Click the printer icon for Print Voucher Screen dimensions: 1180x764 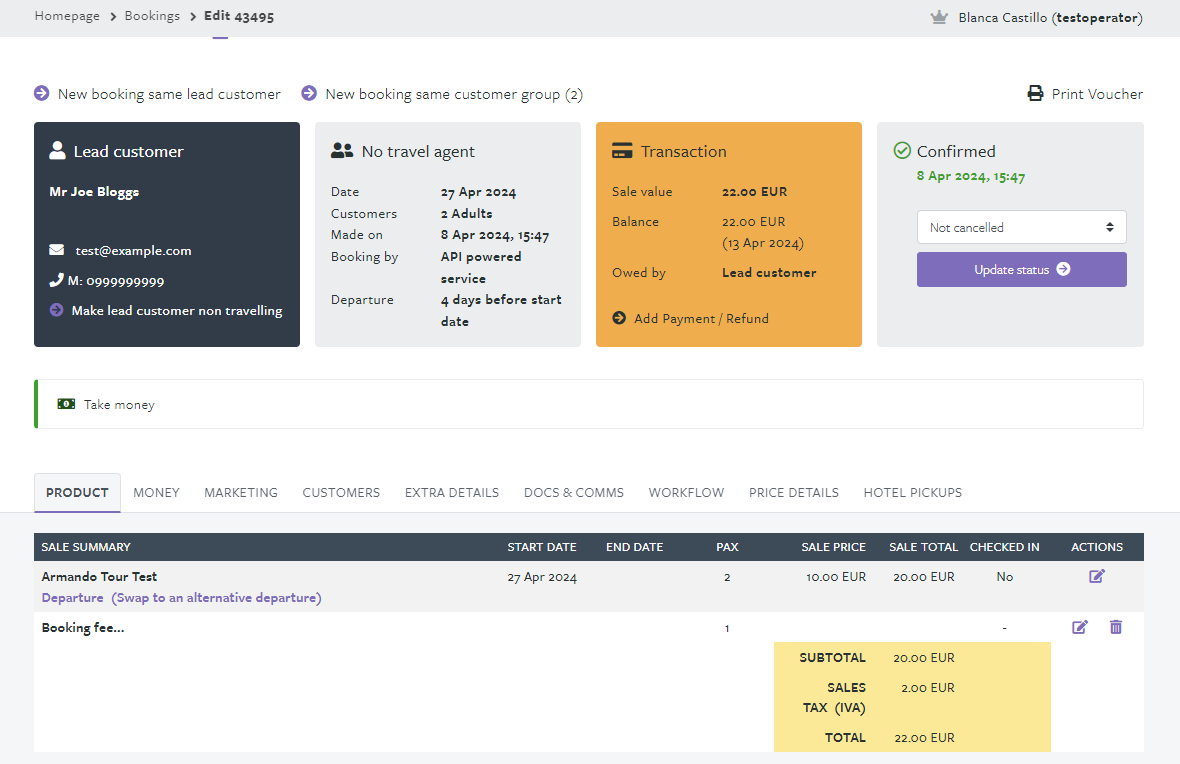(x=1036, y=93)
